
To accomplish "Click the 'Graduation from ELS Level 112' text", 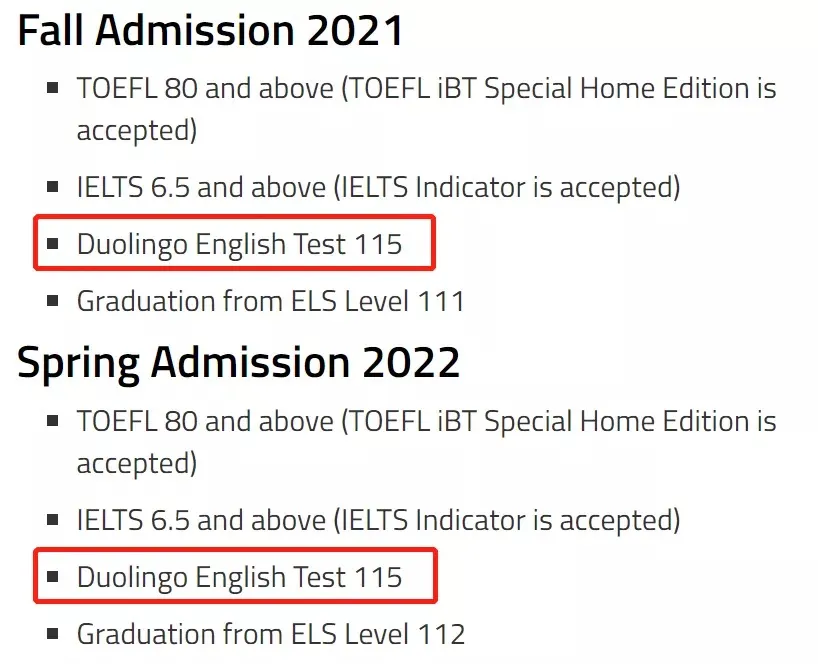I will pos(270,633).
